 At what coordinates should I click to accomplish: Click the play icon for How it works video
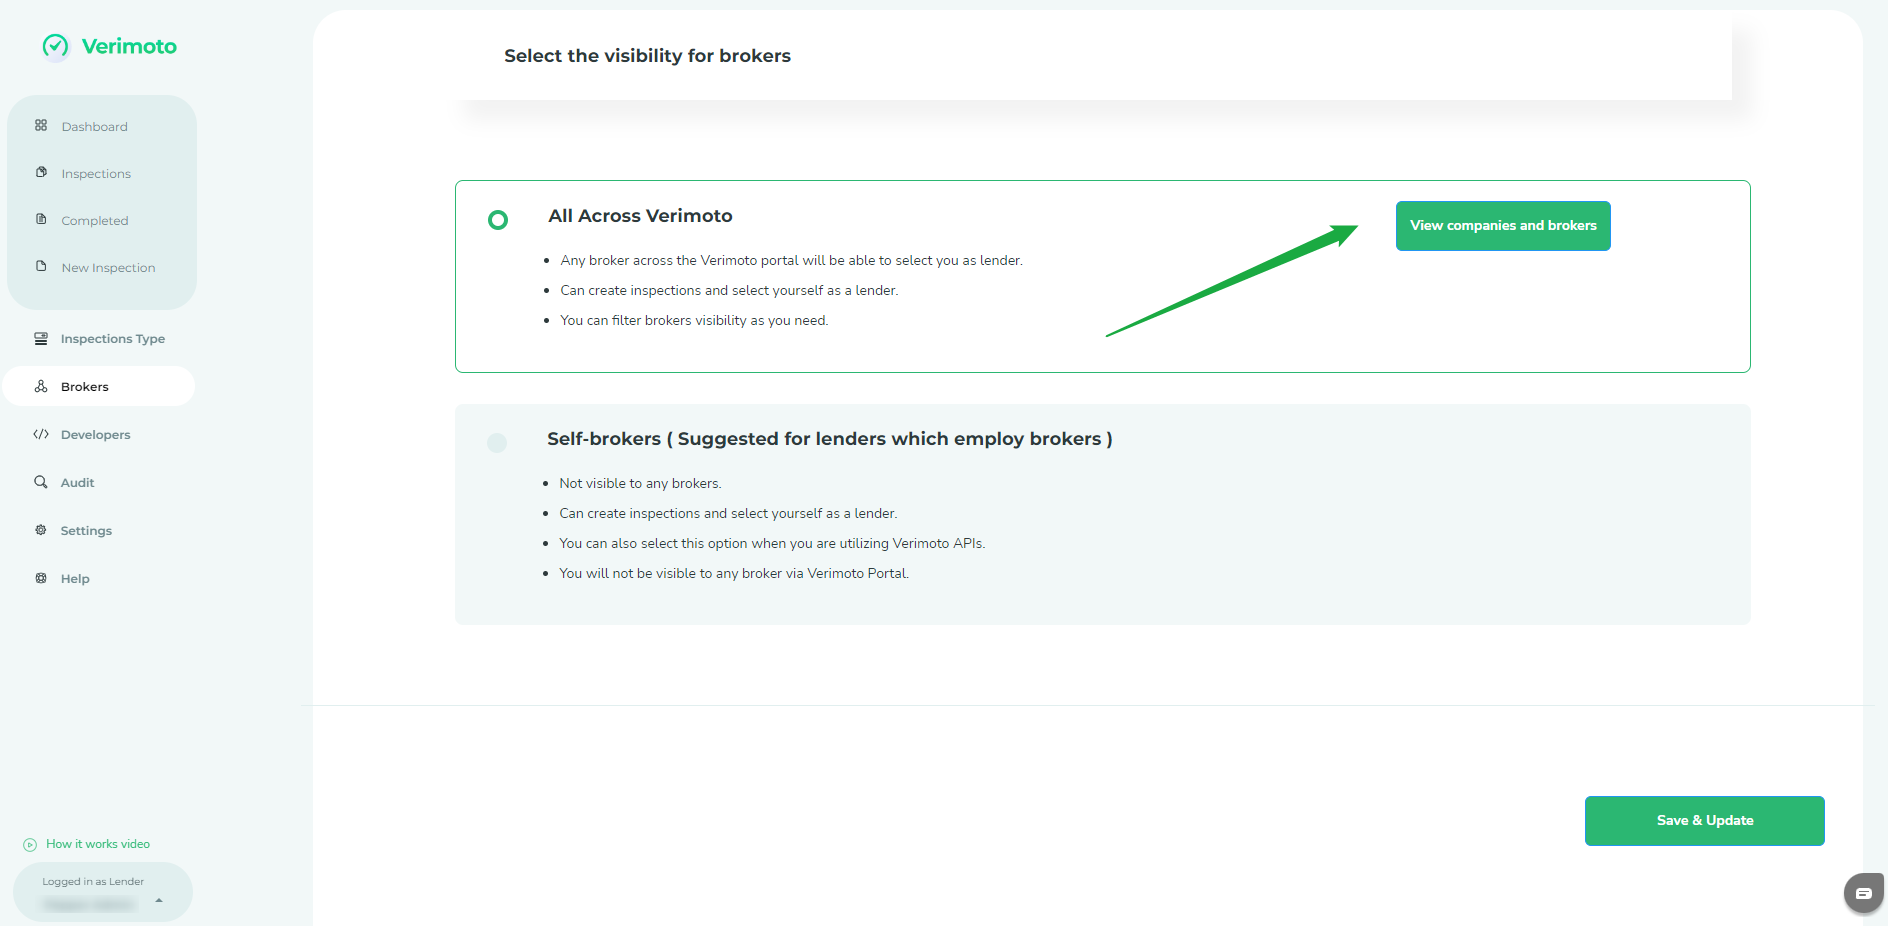click(30, 845)
